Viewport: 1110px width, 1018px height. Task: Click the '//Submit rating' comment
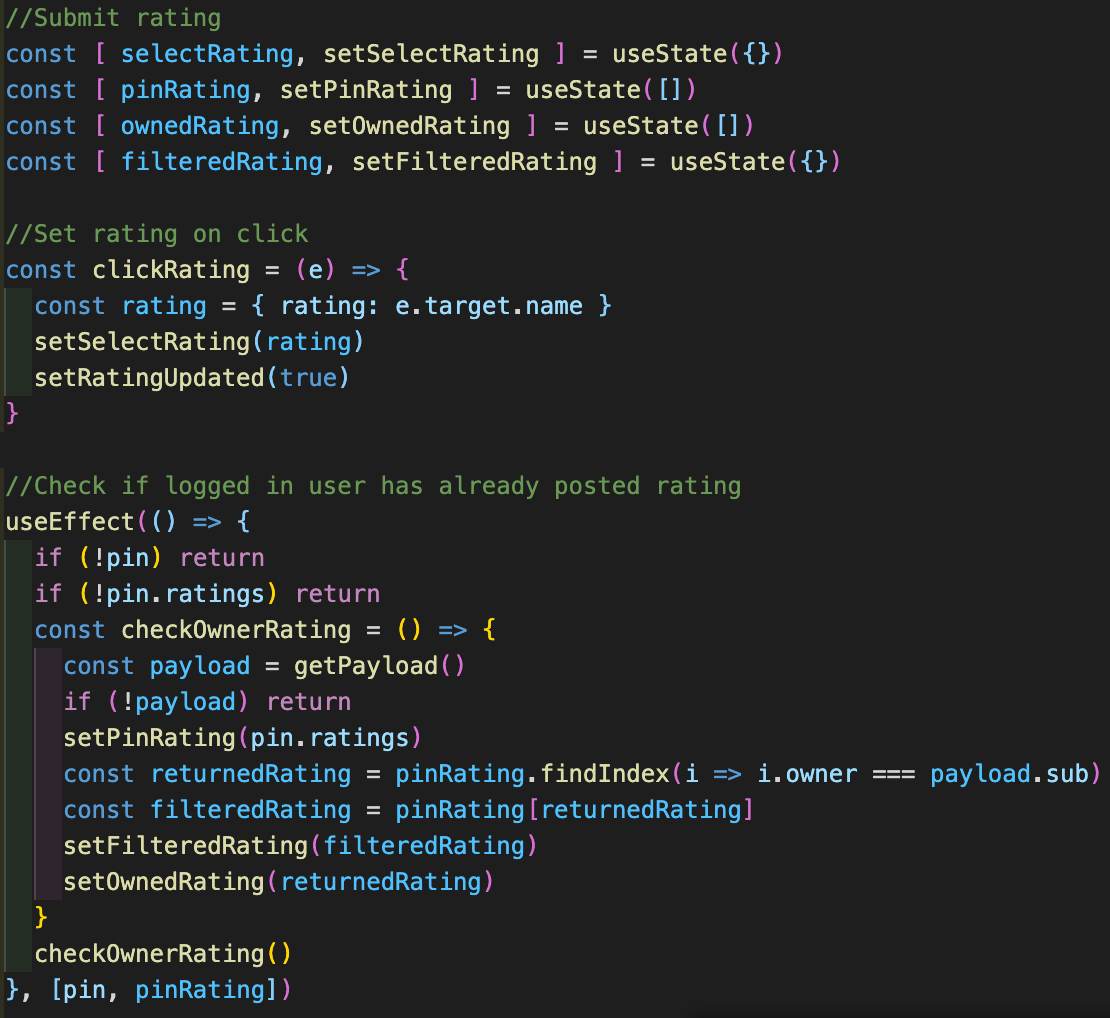click(x=113, y=18)
